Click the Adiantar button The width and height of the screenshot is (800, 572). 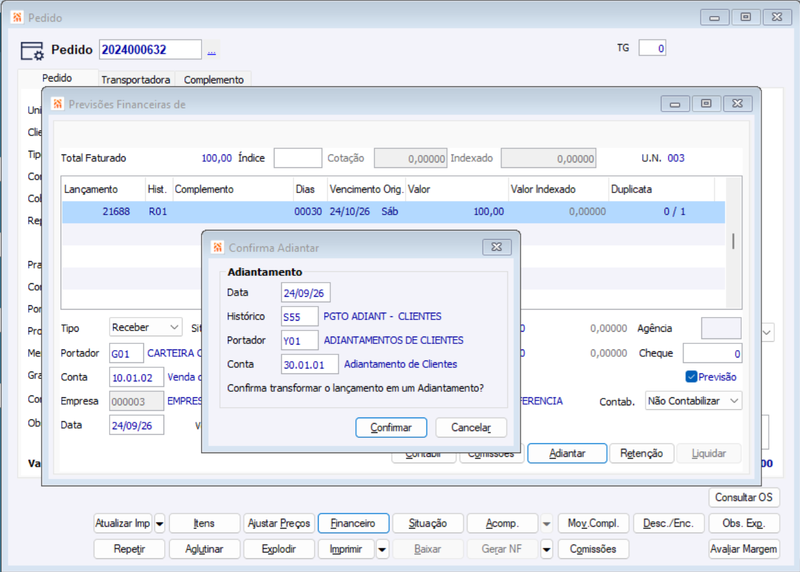[x=567, y=453]
